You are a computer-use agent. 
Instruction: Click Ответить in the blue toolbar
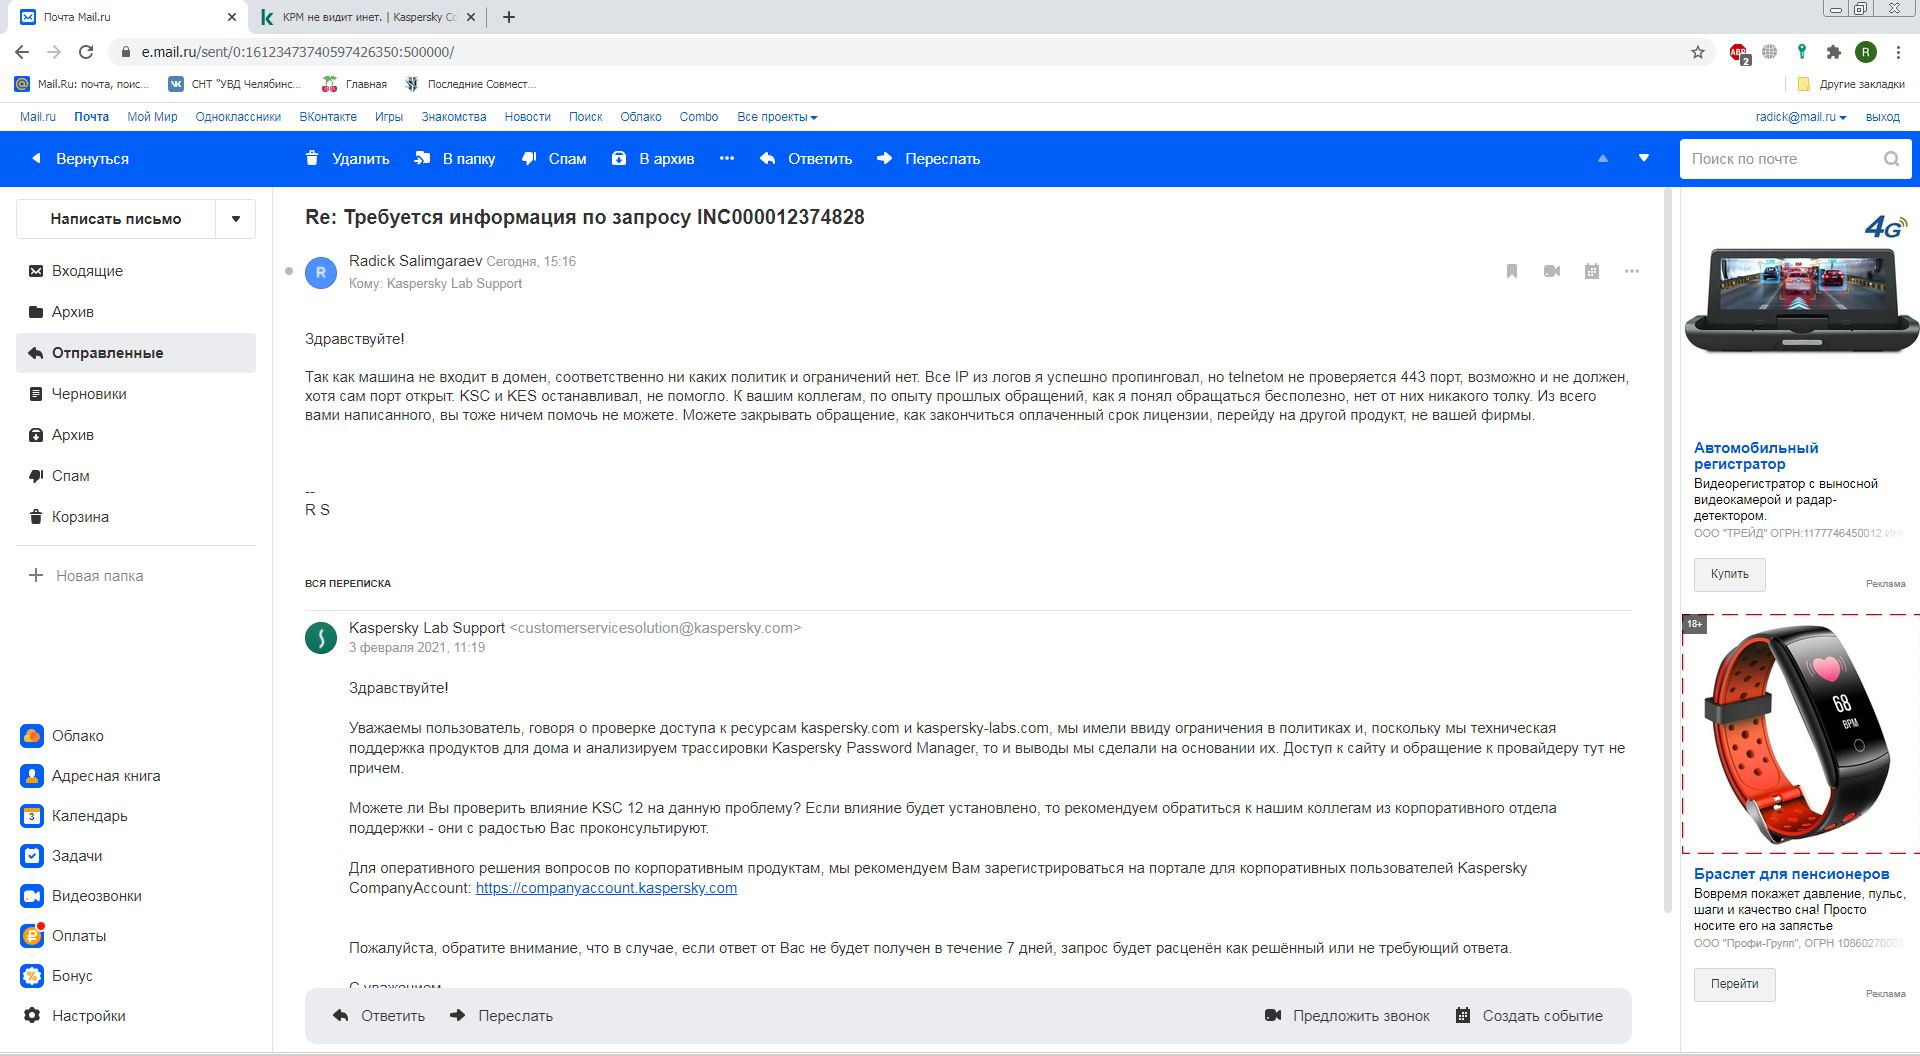806,158
